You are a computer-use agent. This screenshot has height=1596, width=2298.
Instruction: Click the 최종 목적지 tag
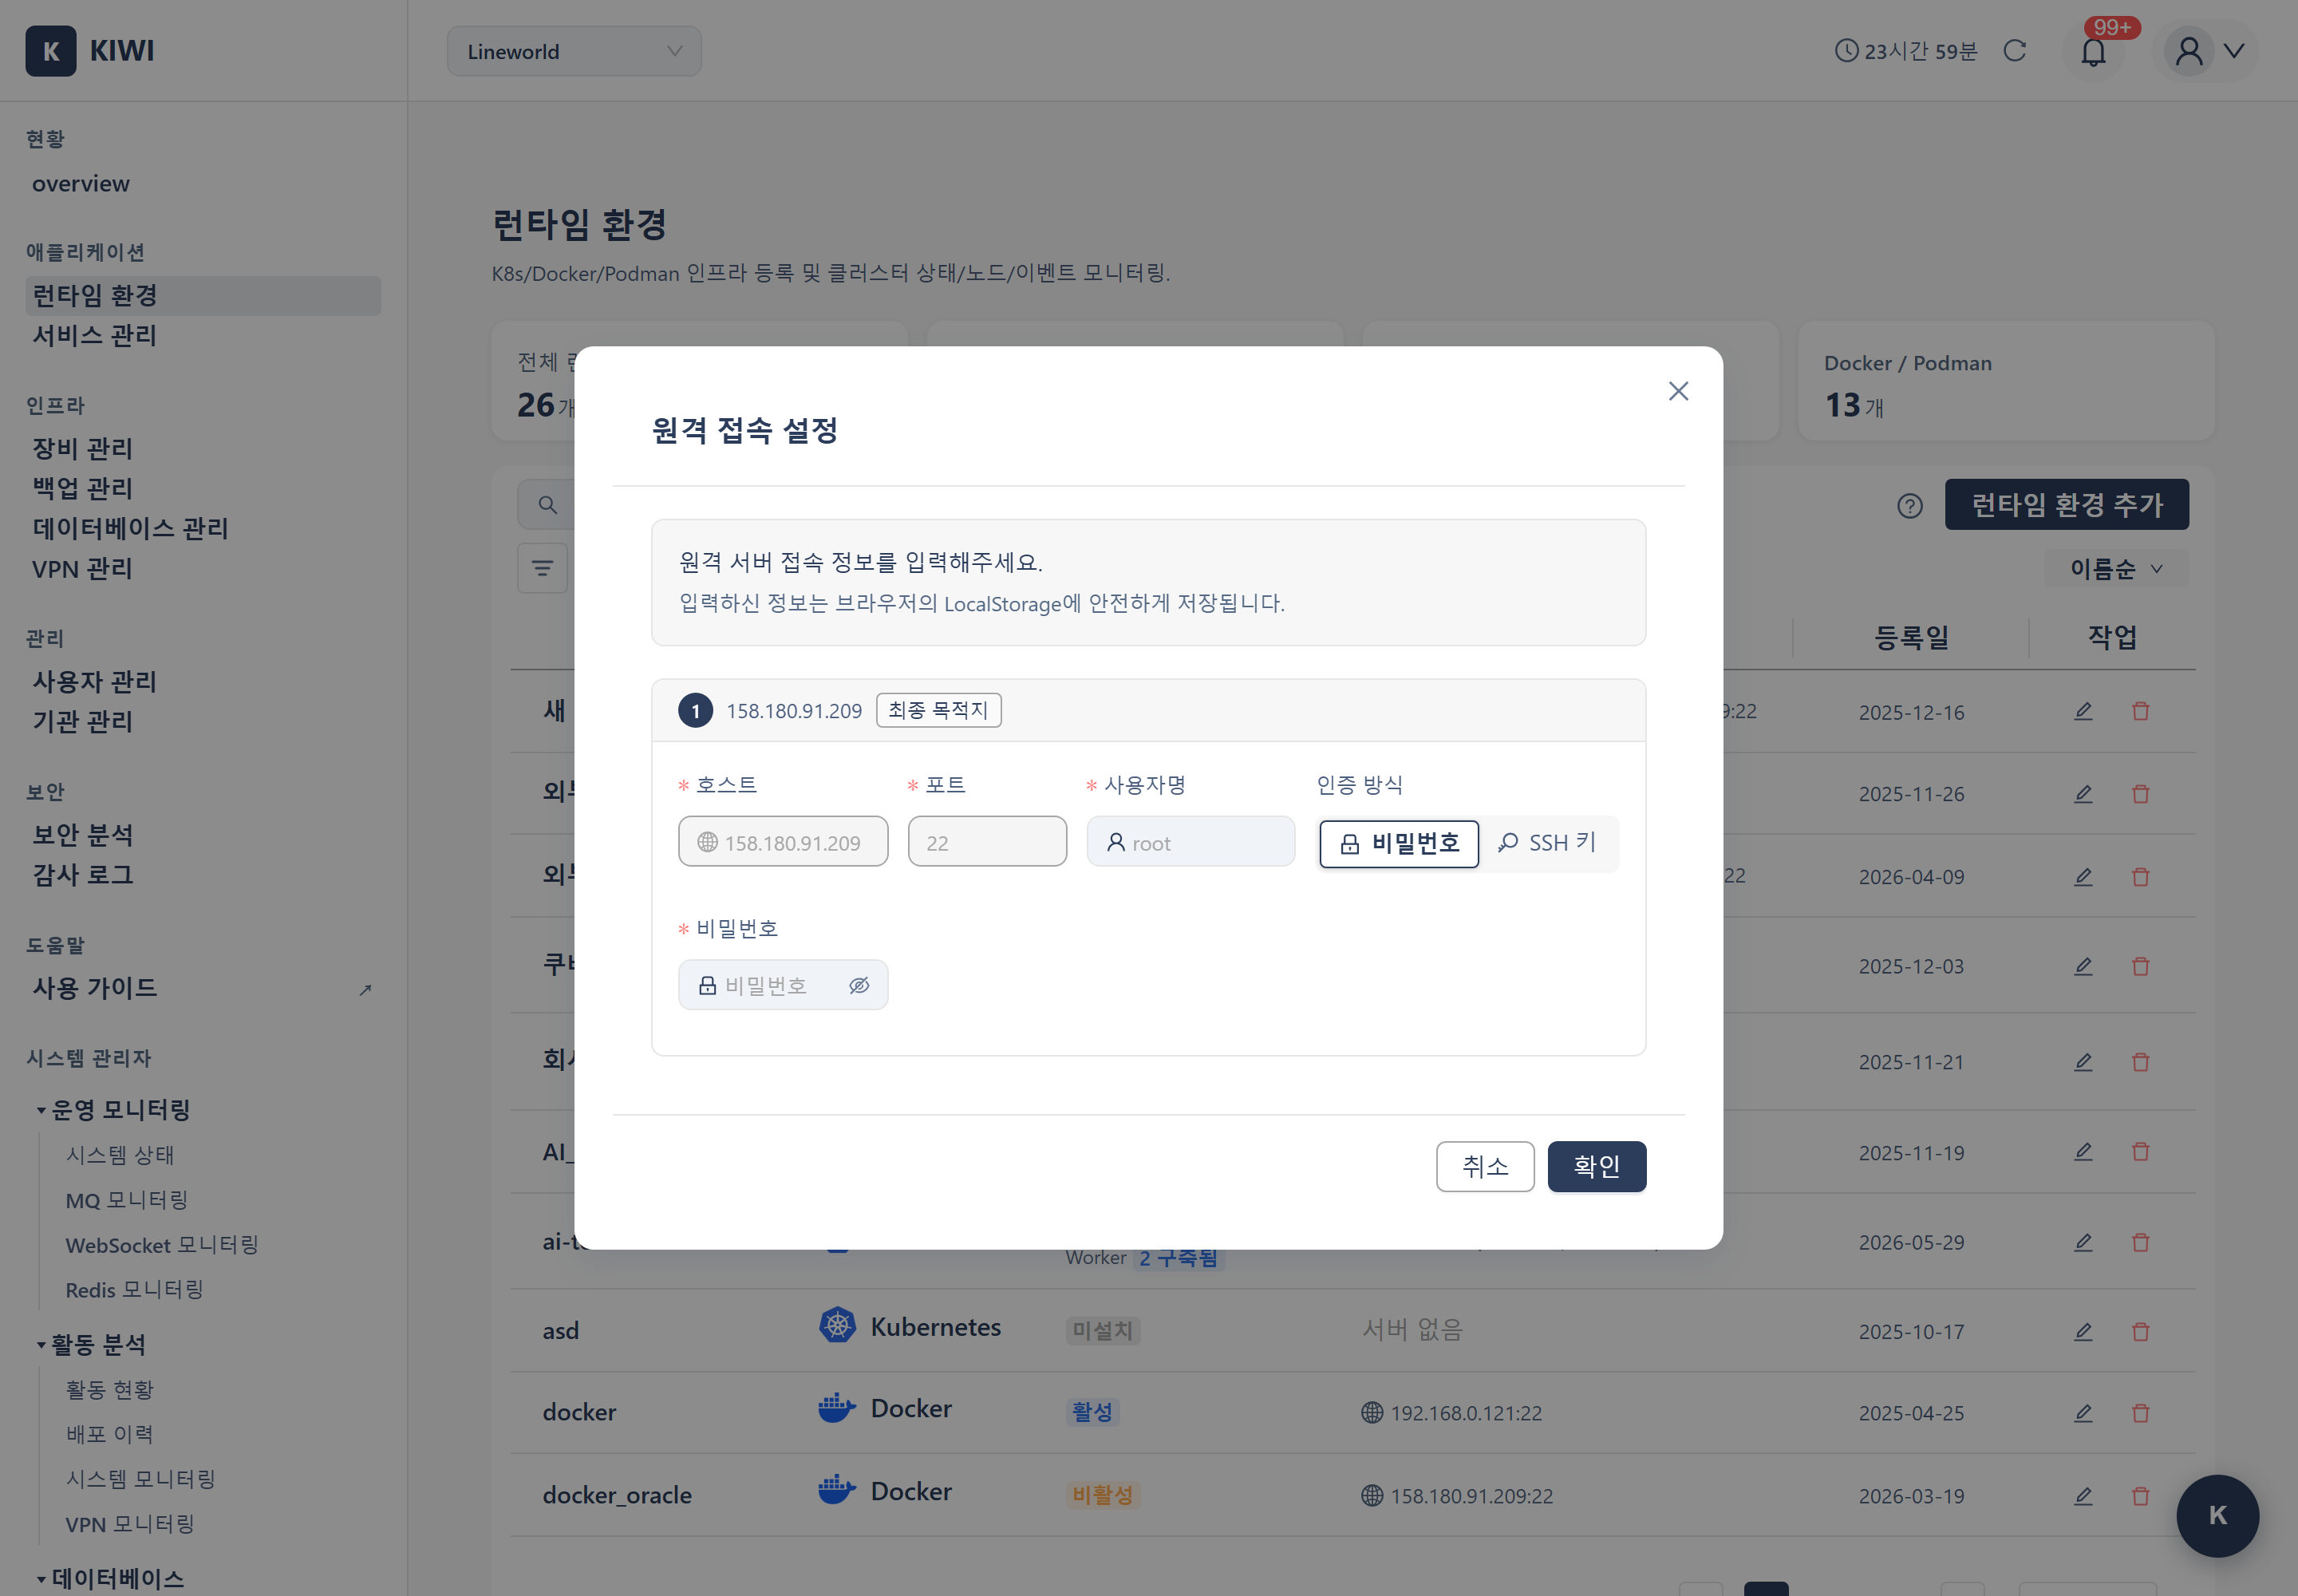pos(938,710)
